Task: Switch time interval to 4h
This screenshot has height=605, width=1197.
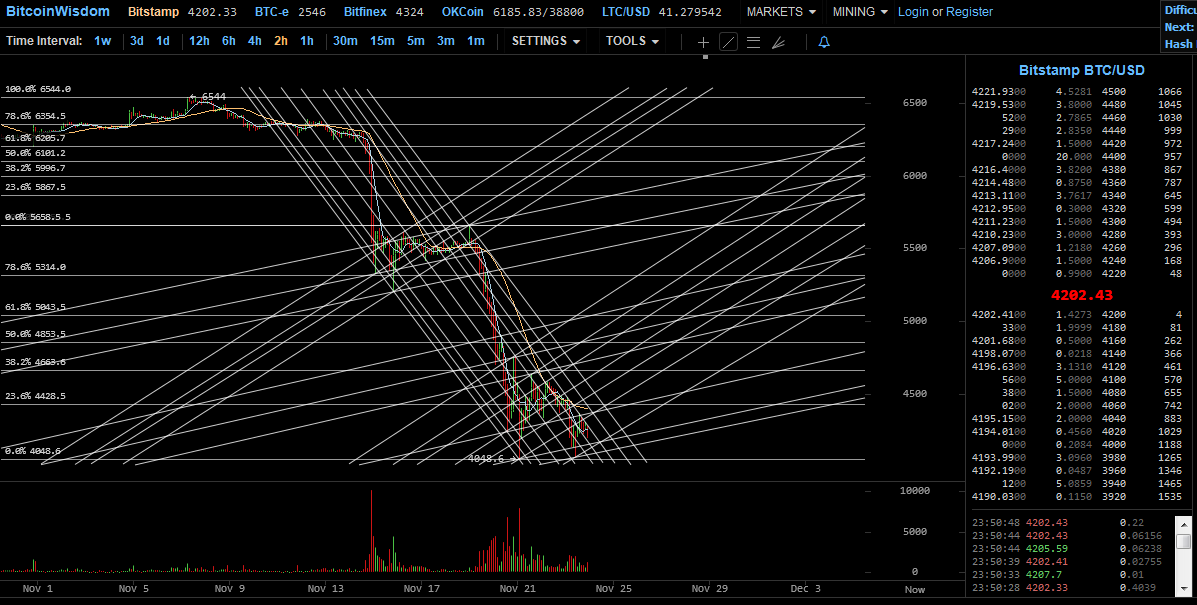Action: [254, 41]
